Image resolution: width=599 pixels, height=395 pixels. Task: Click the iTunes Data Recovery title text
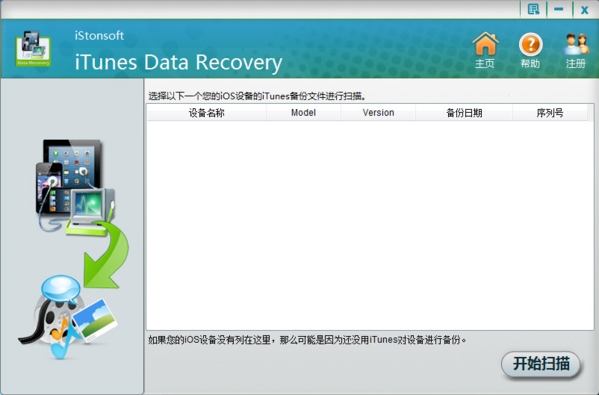[x=178, y=63]
